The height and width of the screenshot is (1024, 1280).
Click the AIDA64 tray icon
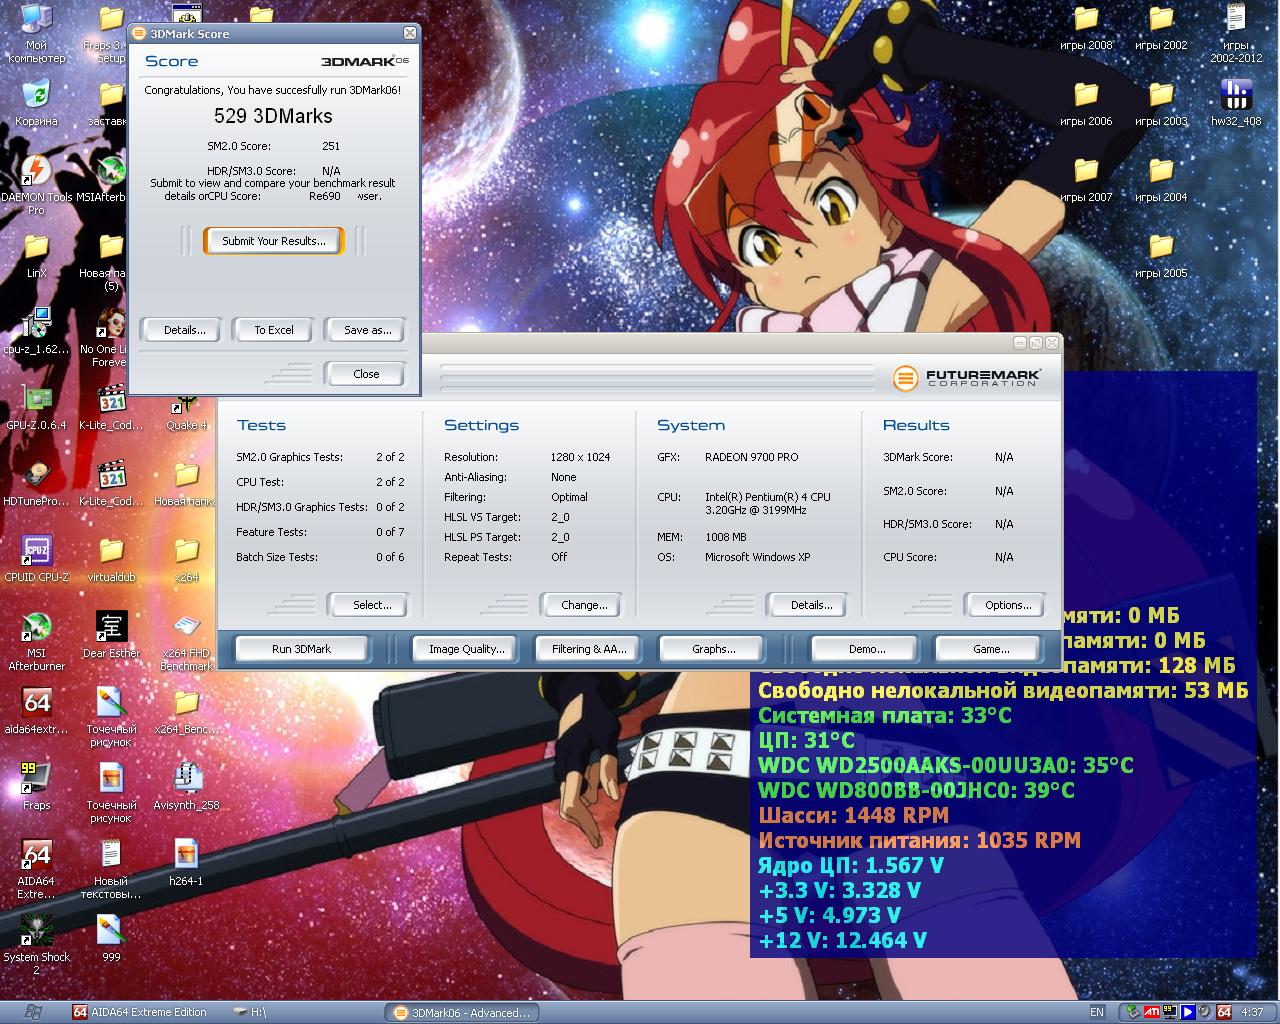click(x=1223, y=1012)
